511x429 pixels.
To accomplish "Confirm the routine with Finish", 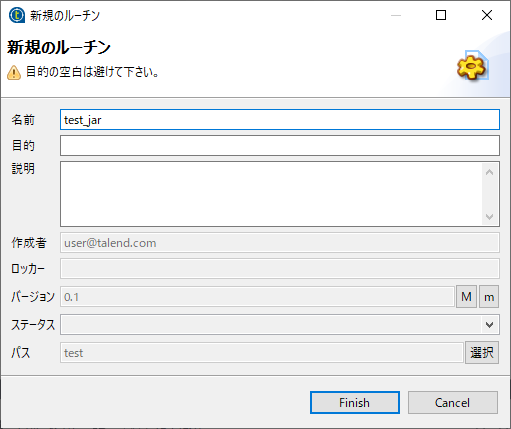I will pos(355,403).
